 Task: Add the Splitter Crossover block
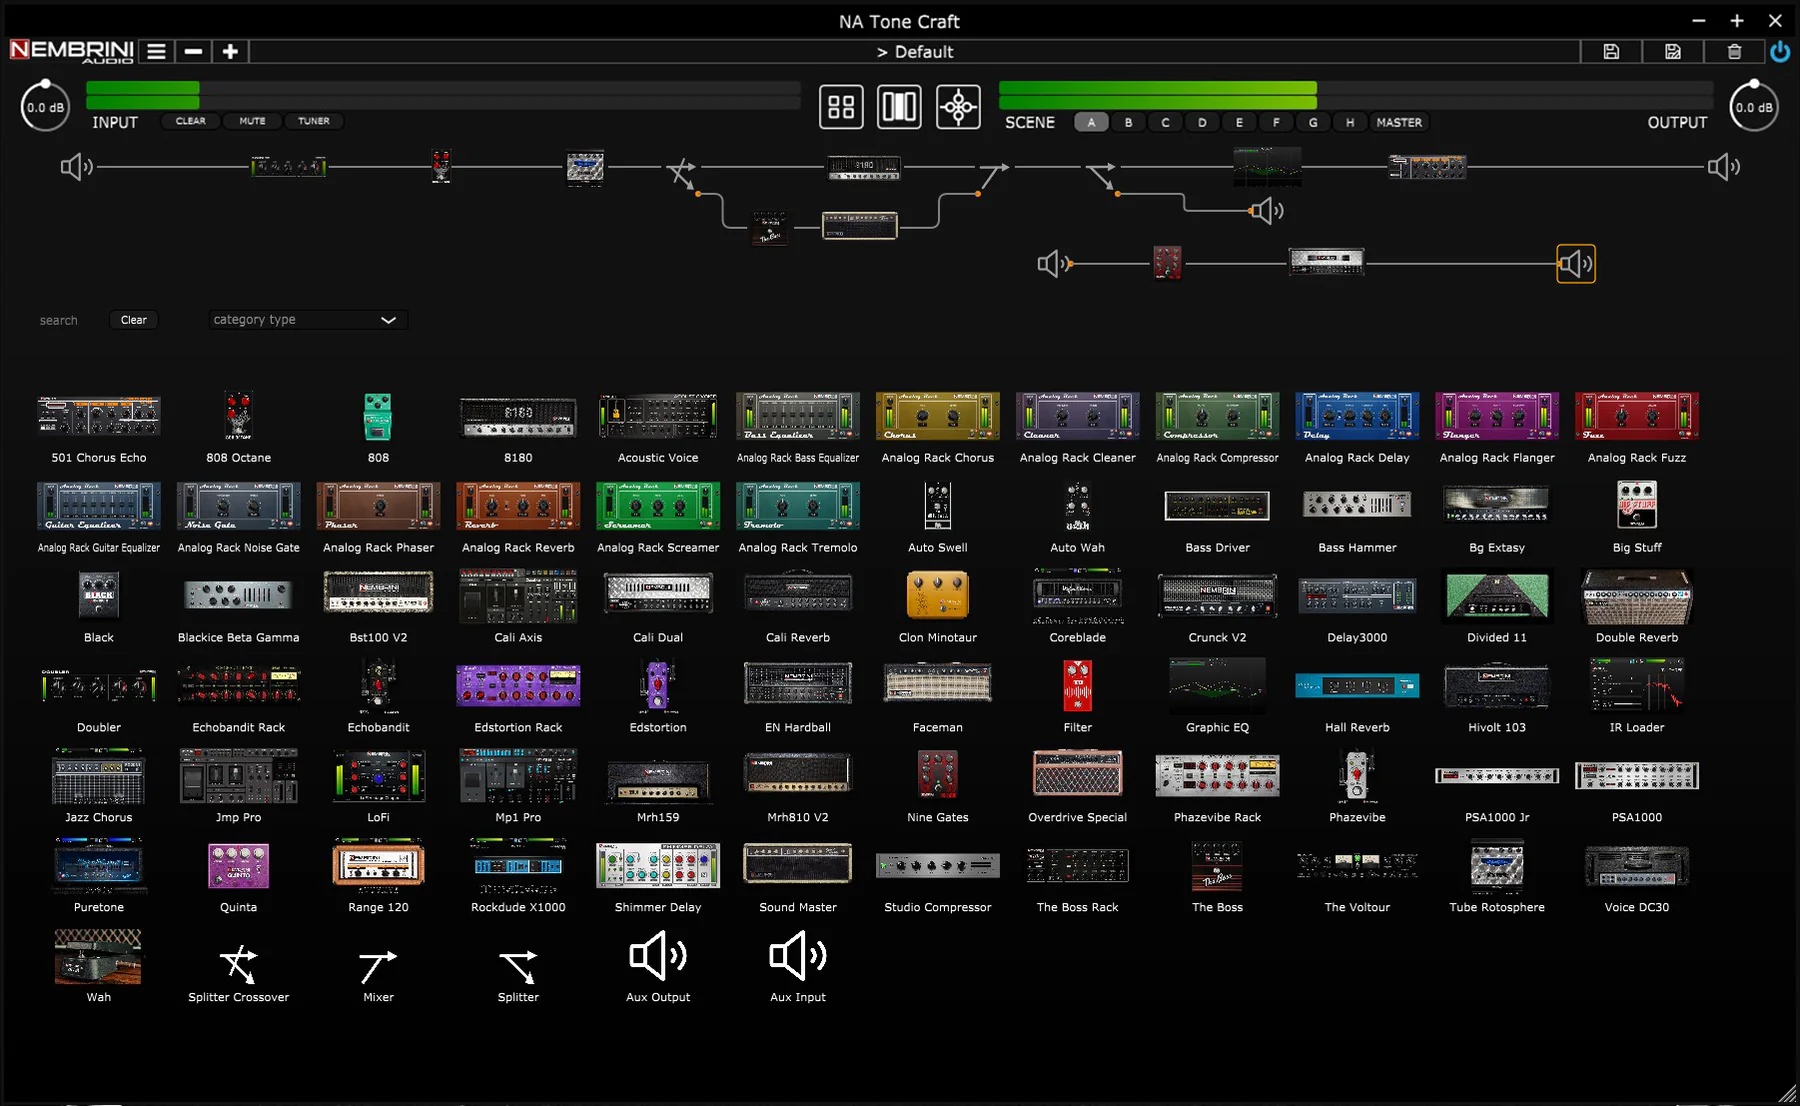[238, 963]
